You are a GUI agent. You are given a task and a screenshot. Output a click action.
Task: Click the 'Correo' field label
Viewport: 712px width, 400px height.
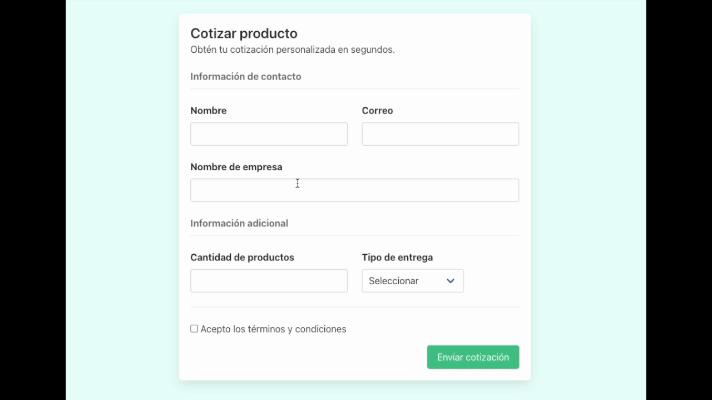(x=377, y=110)
